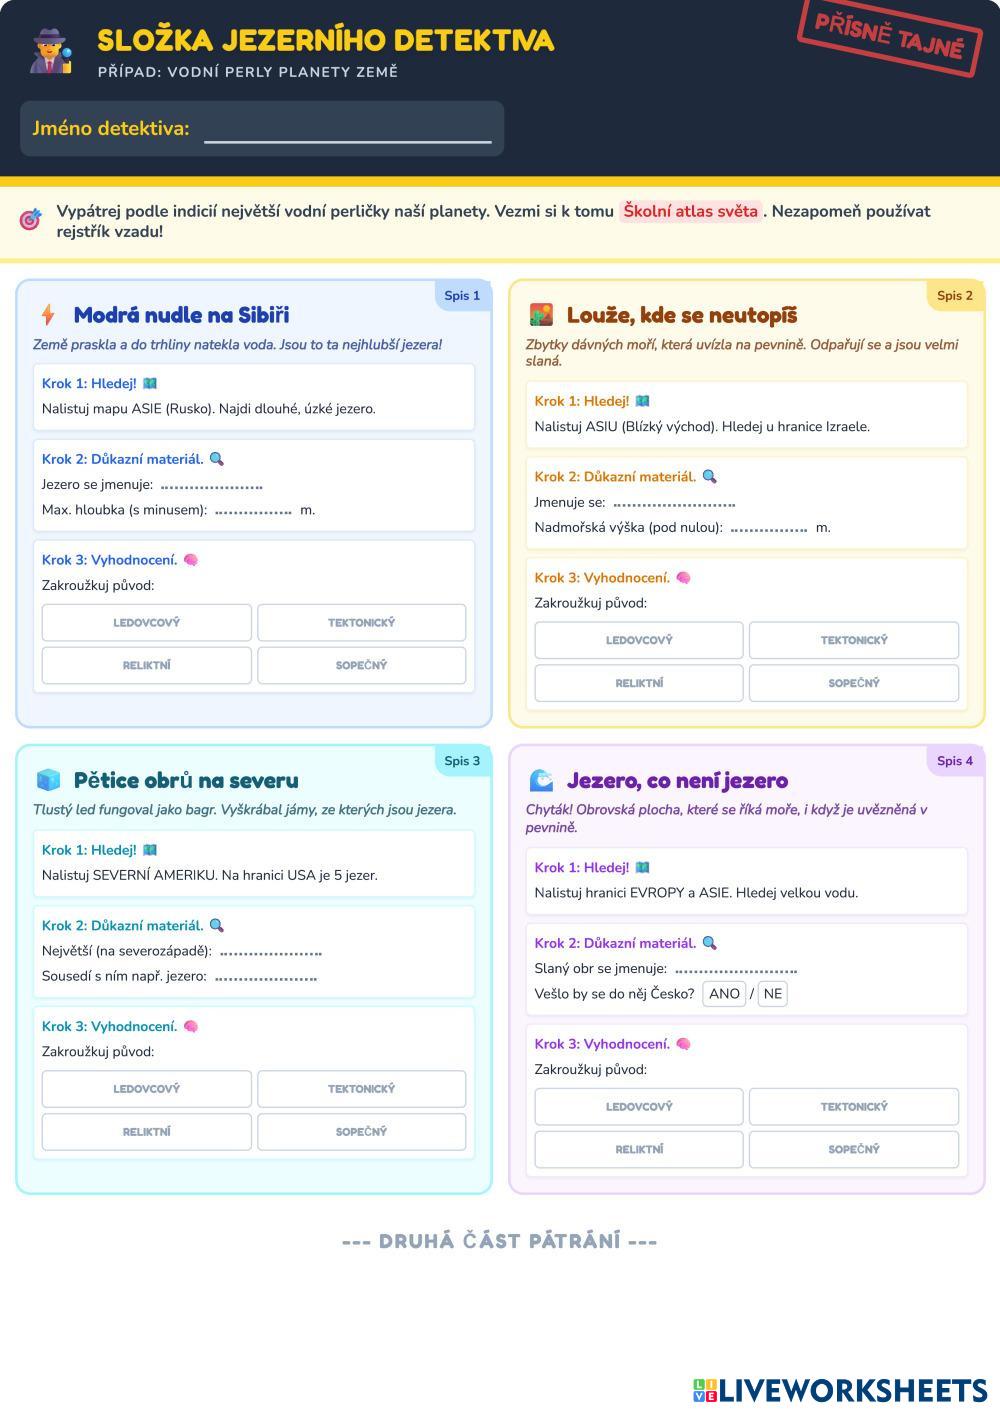The image size is (1000, 1415).
Task: Click the Jezero se jmenuje answer blank
Action: 211,485
